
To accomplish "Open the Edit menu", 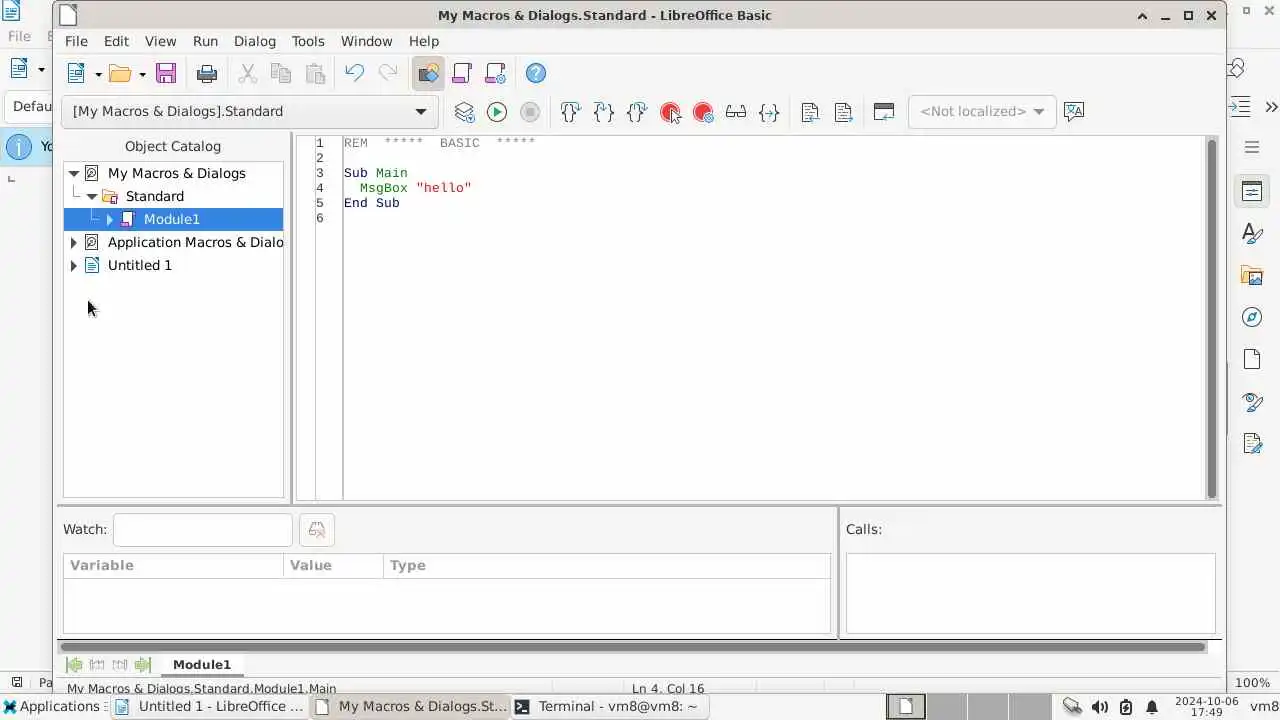I will click(x=116, y=41).
